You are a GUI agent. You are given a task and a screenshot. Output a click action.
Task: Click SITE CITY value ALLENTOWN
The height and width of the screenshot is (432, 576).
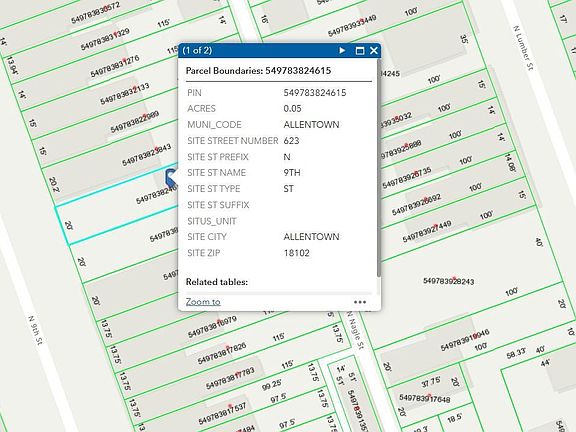[311, 237]
